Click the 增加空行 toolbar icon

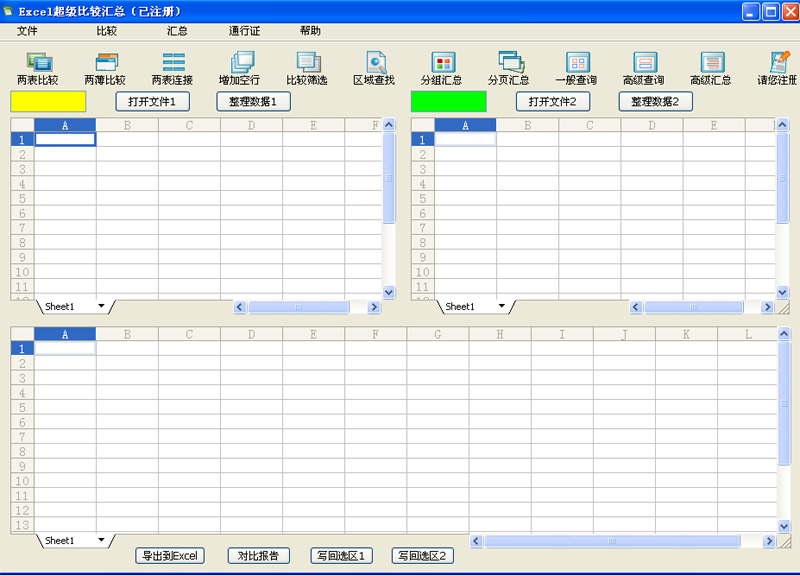tap(240, 68)
